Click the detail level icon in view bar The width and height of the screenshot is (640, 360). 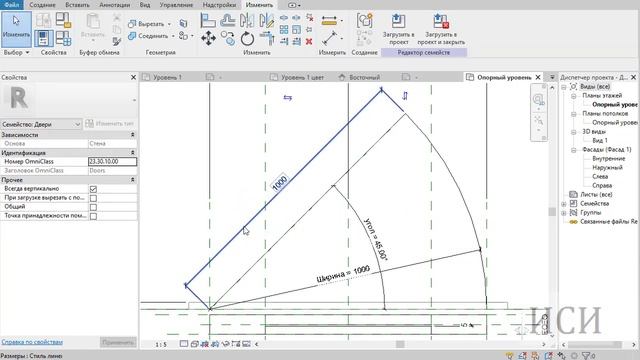click(x=184, y=344)
